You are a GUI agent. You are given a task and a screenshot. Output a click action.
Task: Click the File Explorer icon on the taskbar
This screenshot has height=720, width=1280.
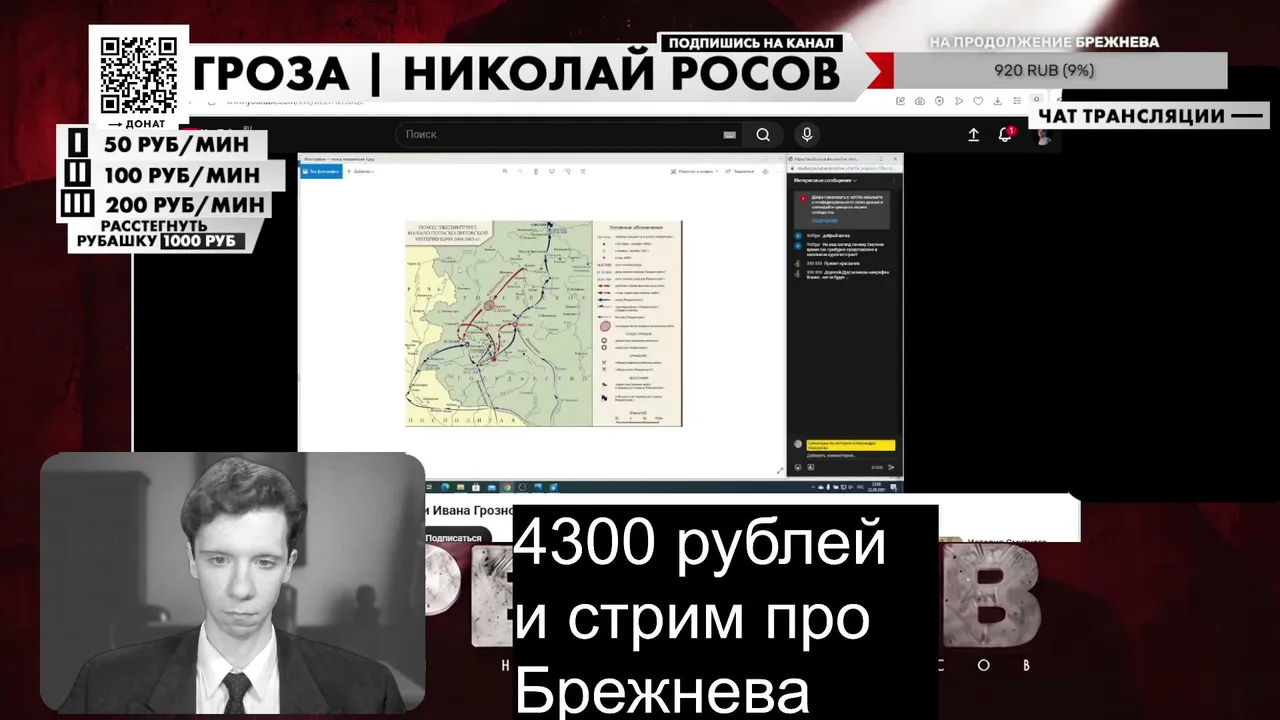coord(460,487)
